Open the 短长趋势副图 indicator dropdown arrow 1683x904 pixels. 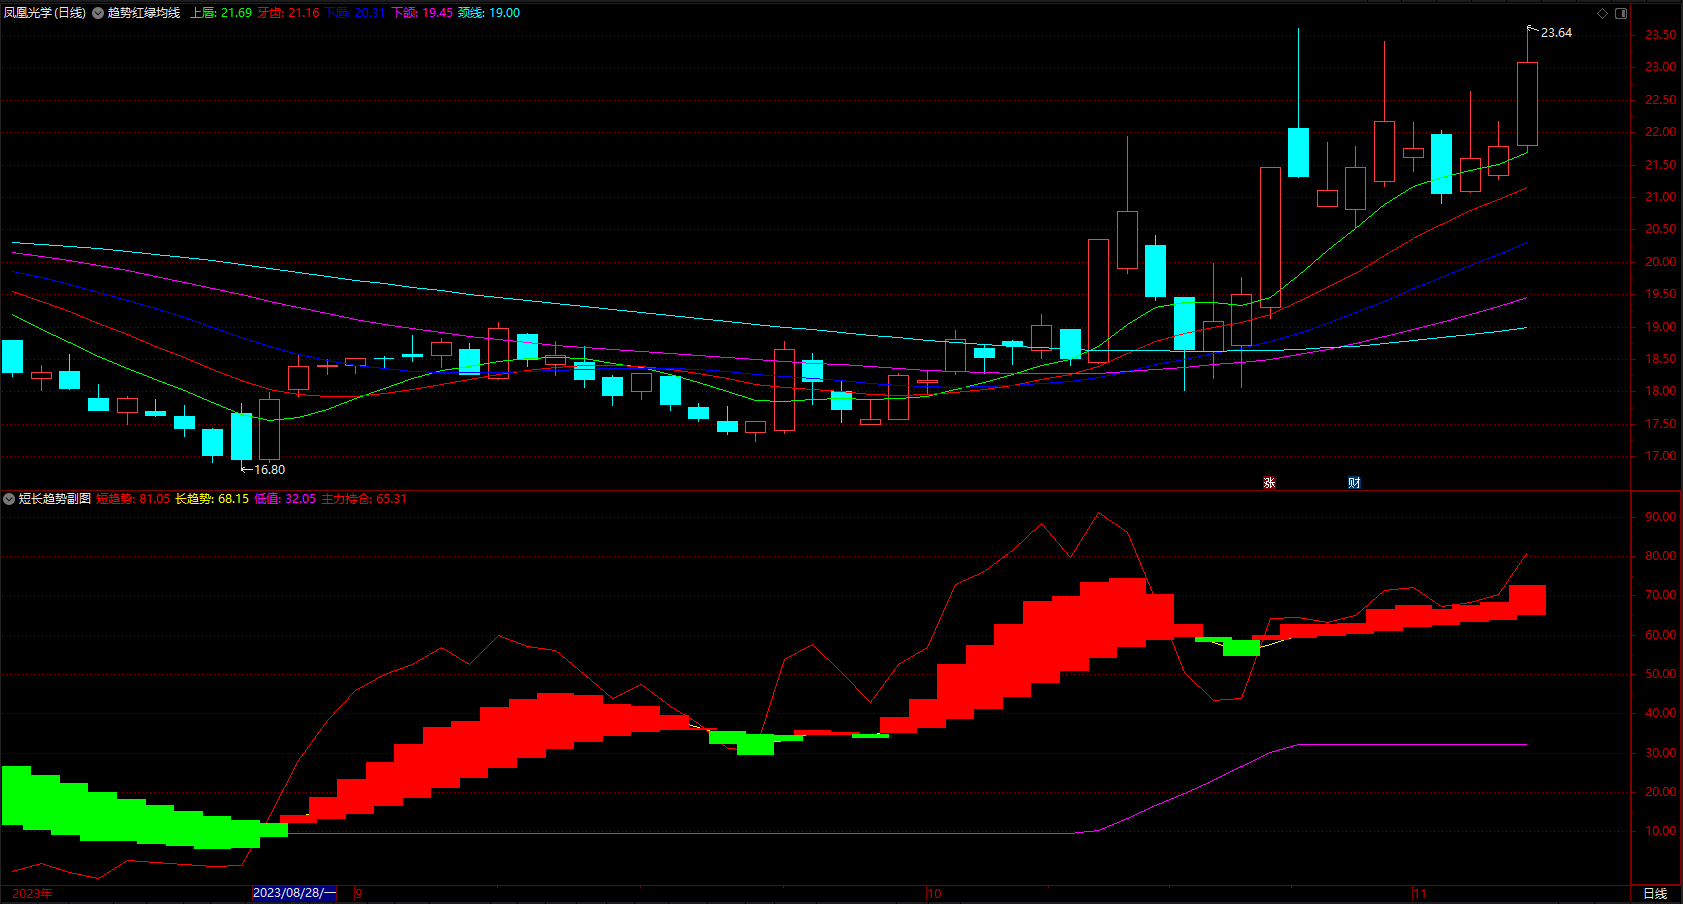[9, 498]
